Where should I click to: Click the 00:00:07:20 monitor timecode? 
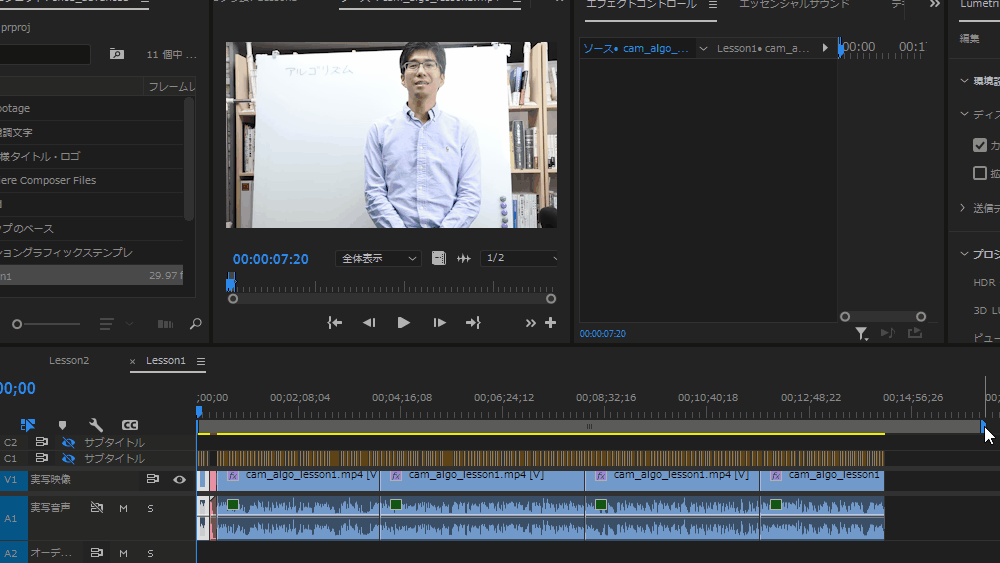[270, 259]
